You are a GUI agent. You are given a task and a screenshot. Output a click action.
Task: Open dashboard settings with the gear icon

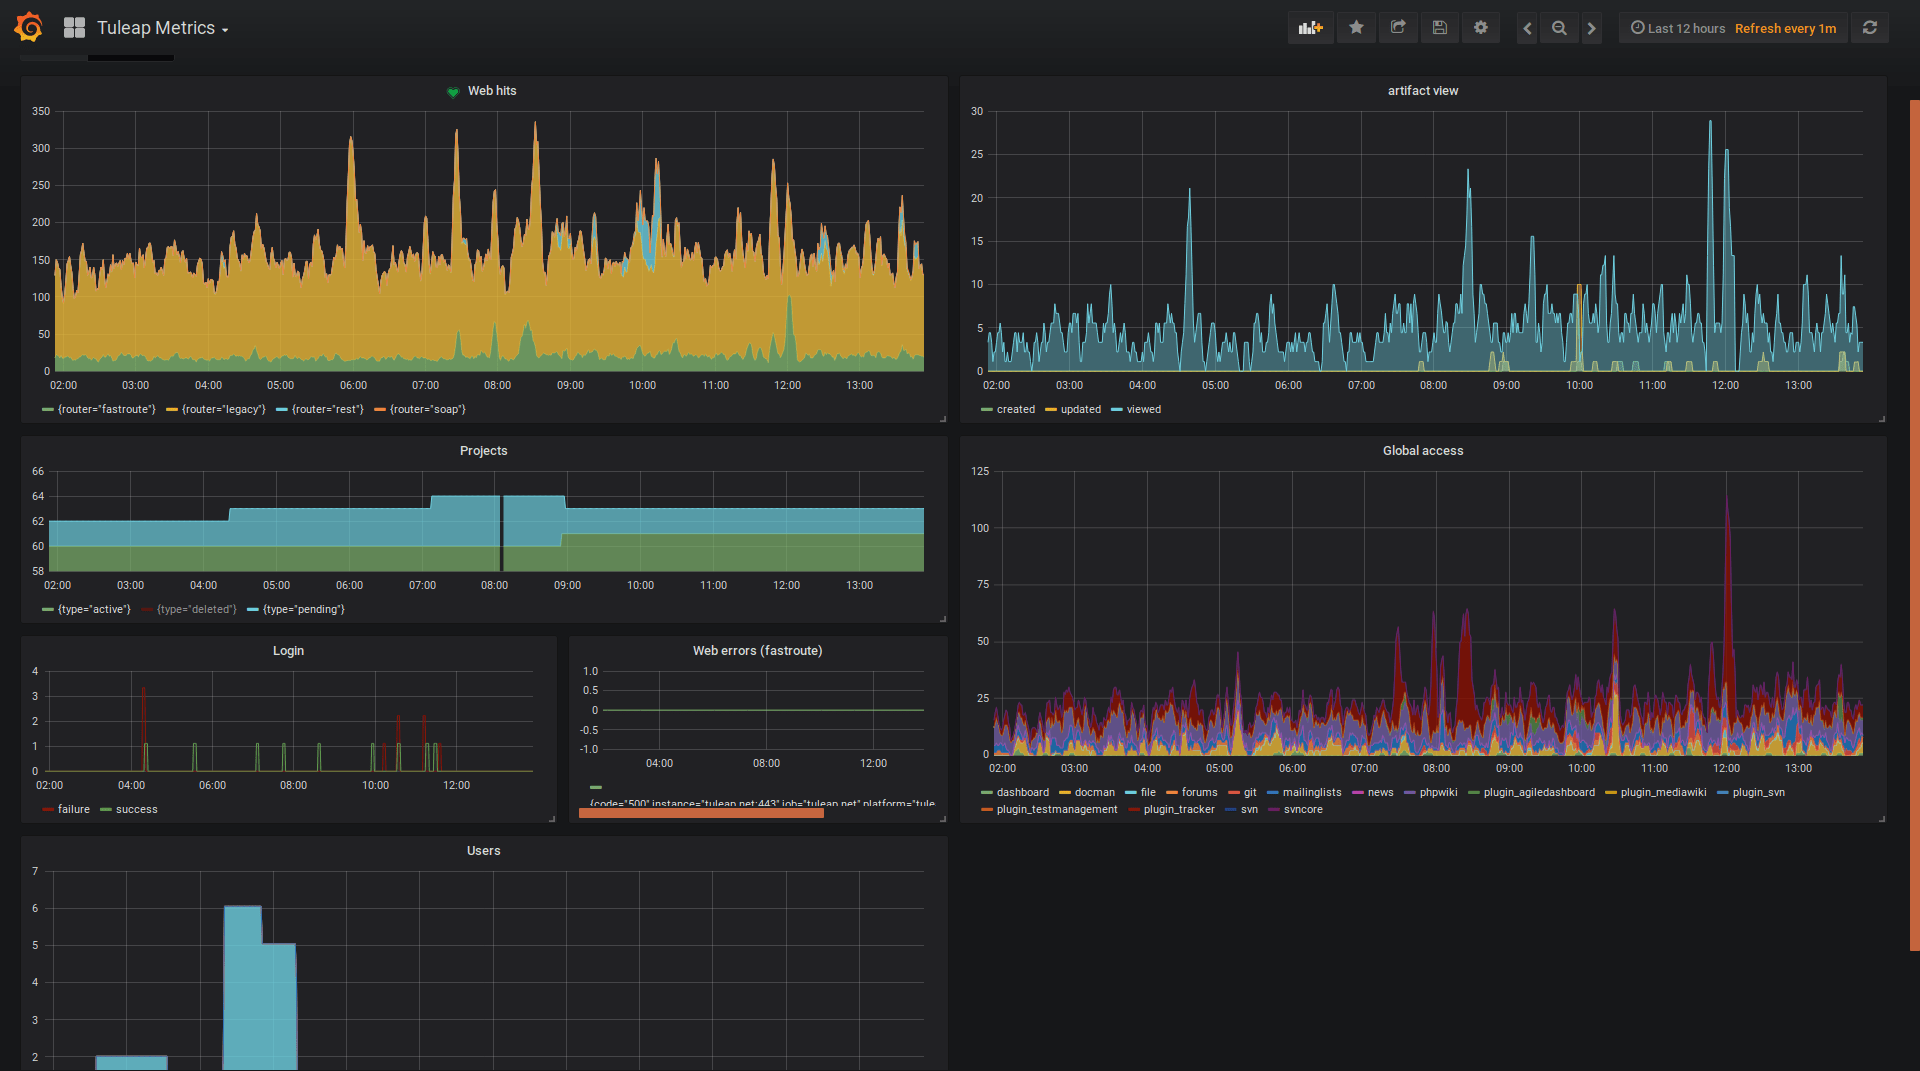pyautogui.click(x=1481, y=27)
